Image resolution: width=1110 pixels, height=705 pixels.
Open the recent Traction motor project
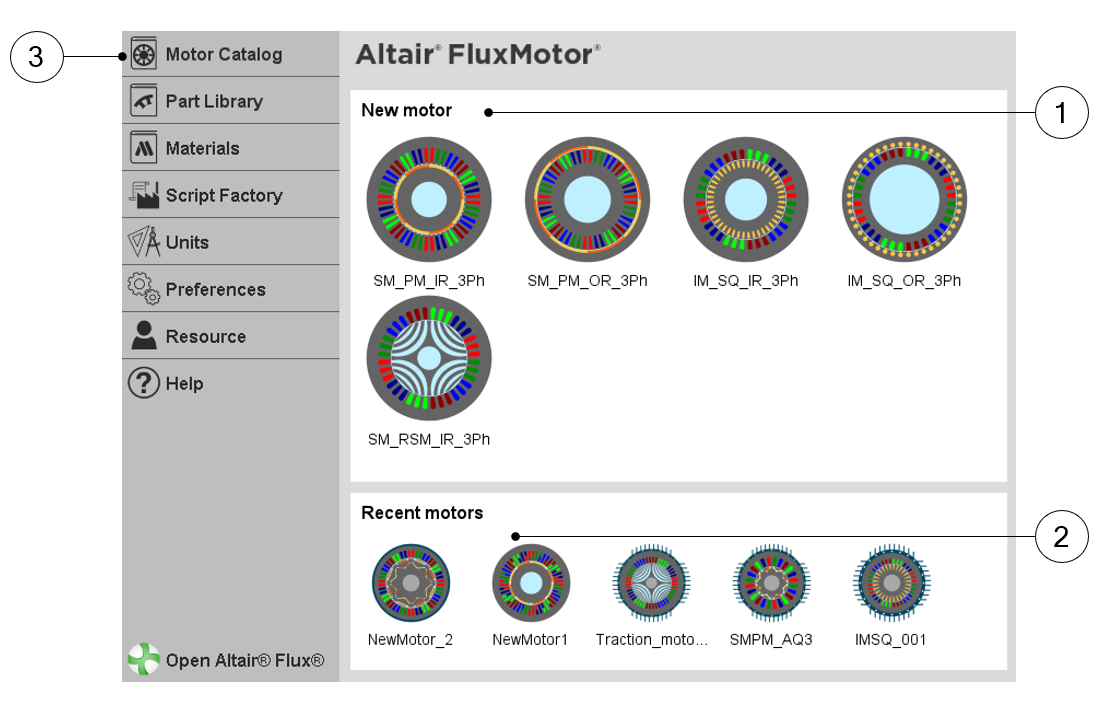[x=652, y=583]
